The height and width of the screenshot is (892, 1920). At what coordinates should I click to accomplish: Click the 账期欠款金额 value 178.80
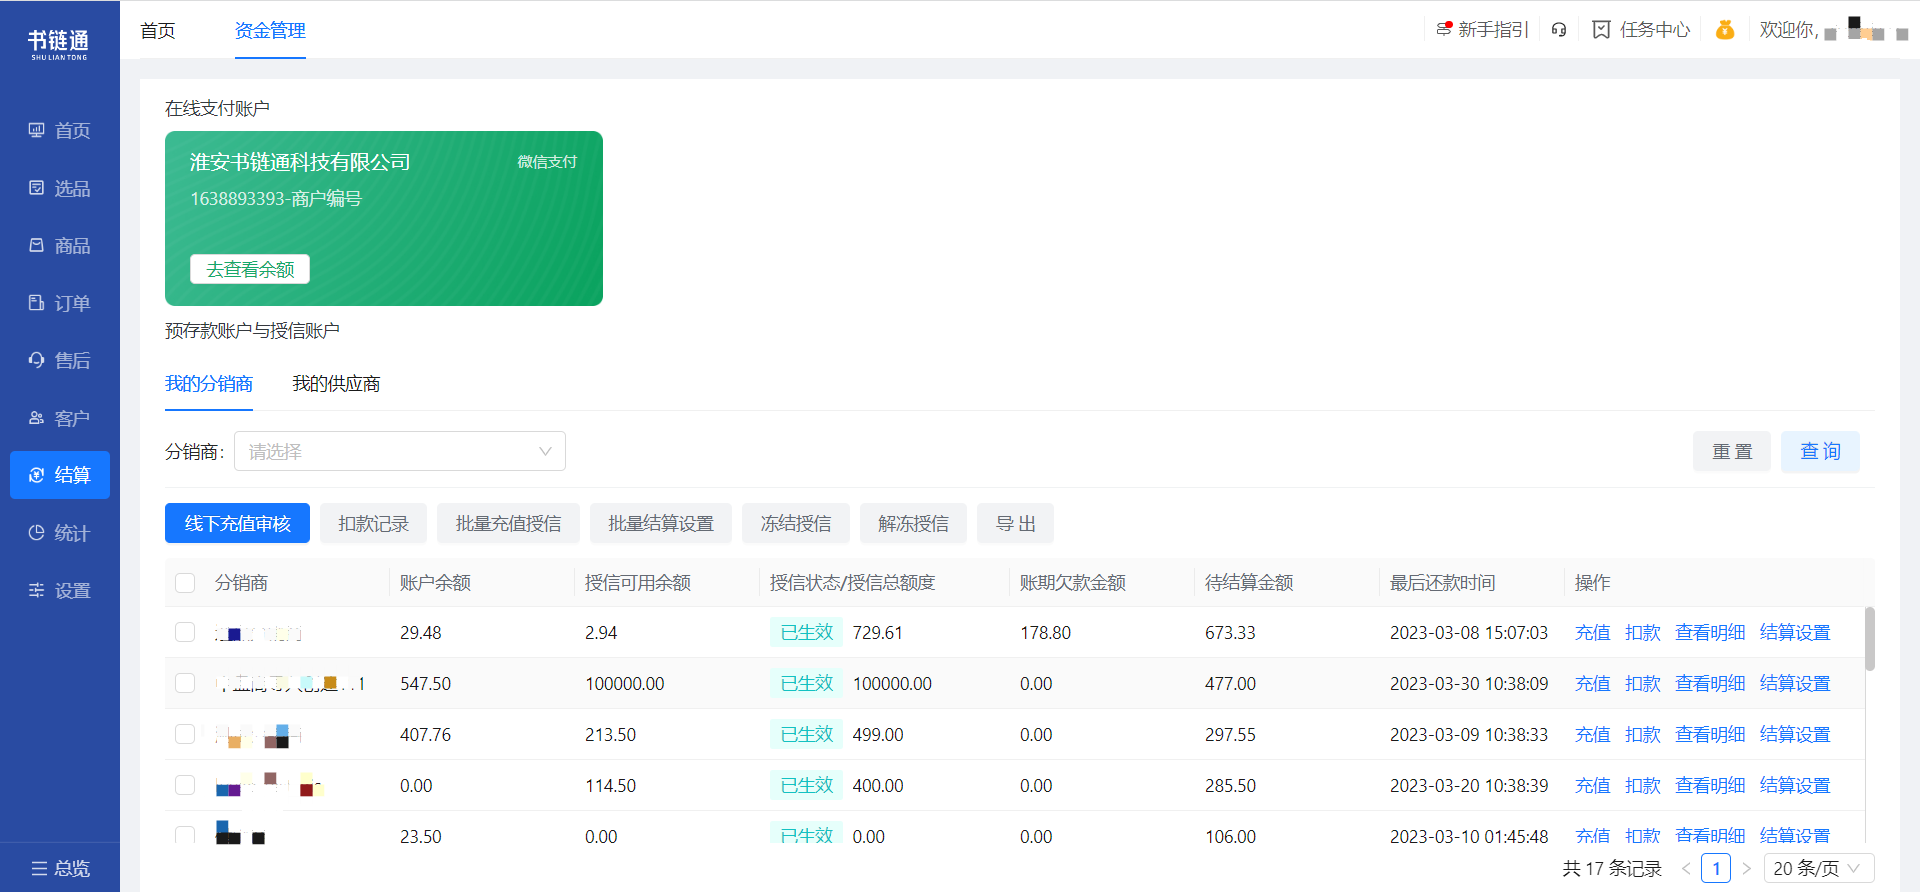pyautogui.click(x=1045, y=632)
